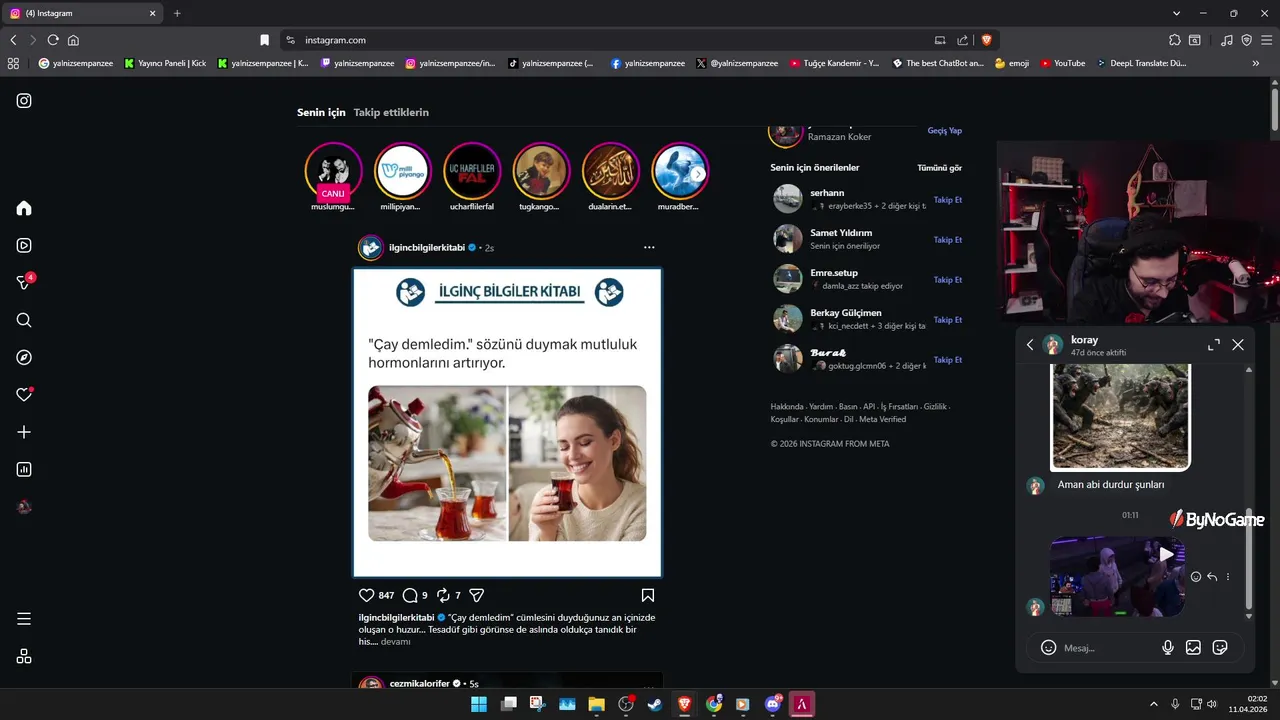The width and height of the screenshot is (1280, 720).
Task: Follow Berkay Gülçimen with Takip Et
Action: pos(948,320)
